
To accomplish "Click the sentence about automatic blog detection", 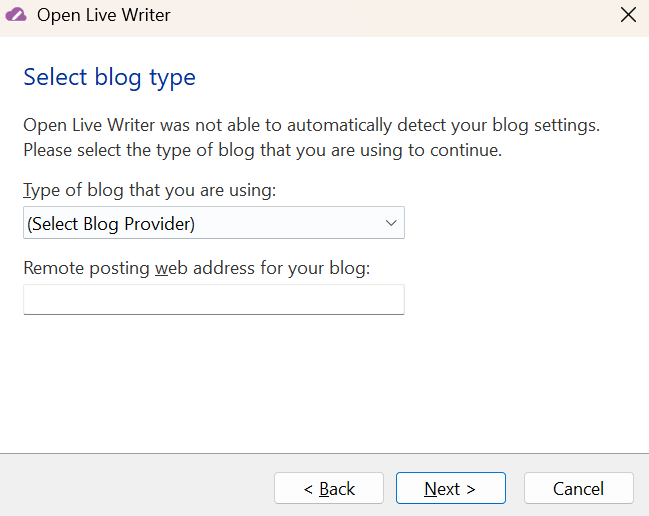I will (311, 126).
